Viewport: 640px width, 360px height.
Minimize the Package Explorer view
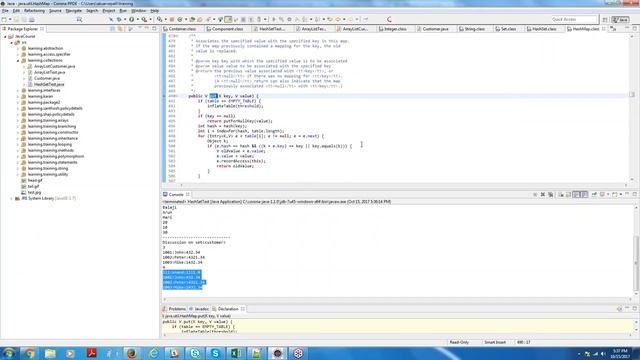click(x=147, y=29)
